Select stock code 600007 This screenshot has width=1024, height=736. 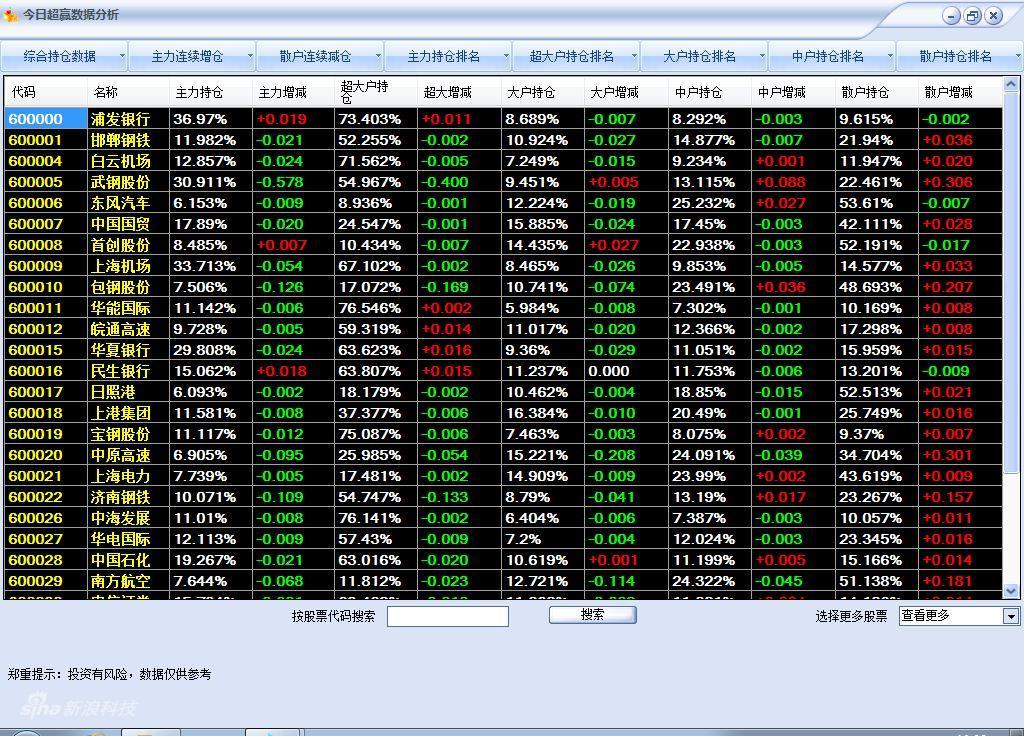click(x=35, y=224)
